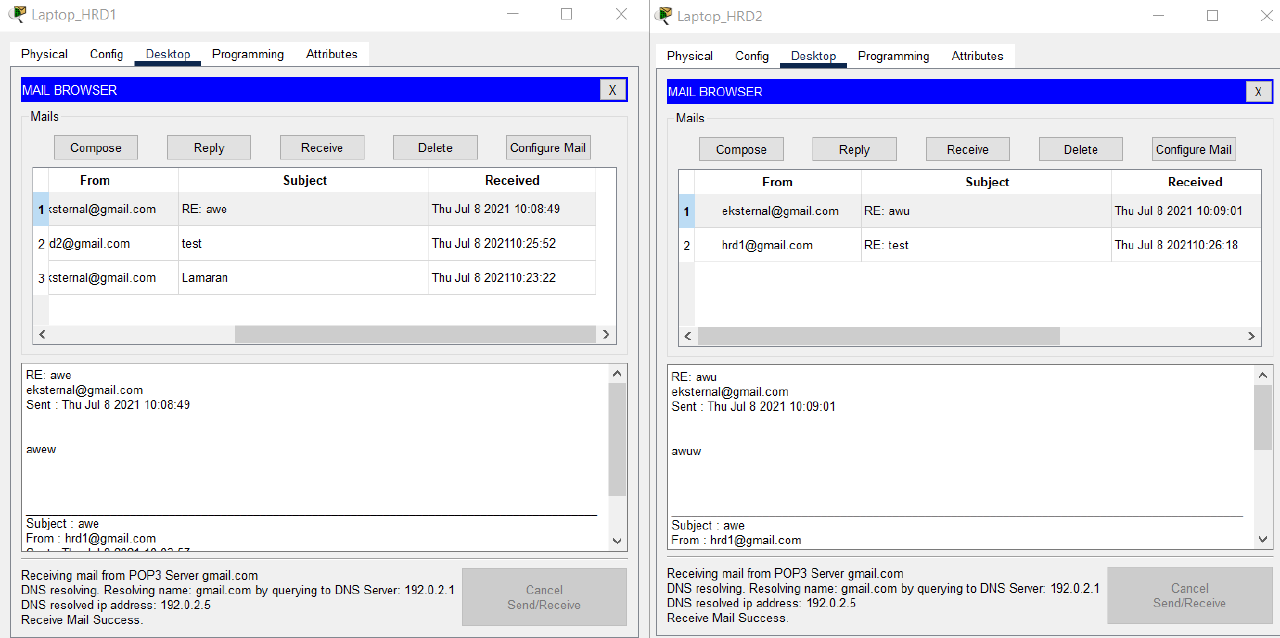Delete the selected email on Laptop_HRD1
The width and height of the screenshot is (1280, 638).
[435, 147]
